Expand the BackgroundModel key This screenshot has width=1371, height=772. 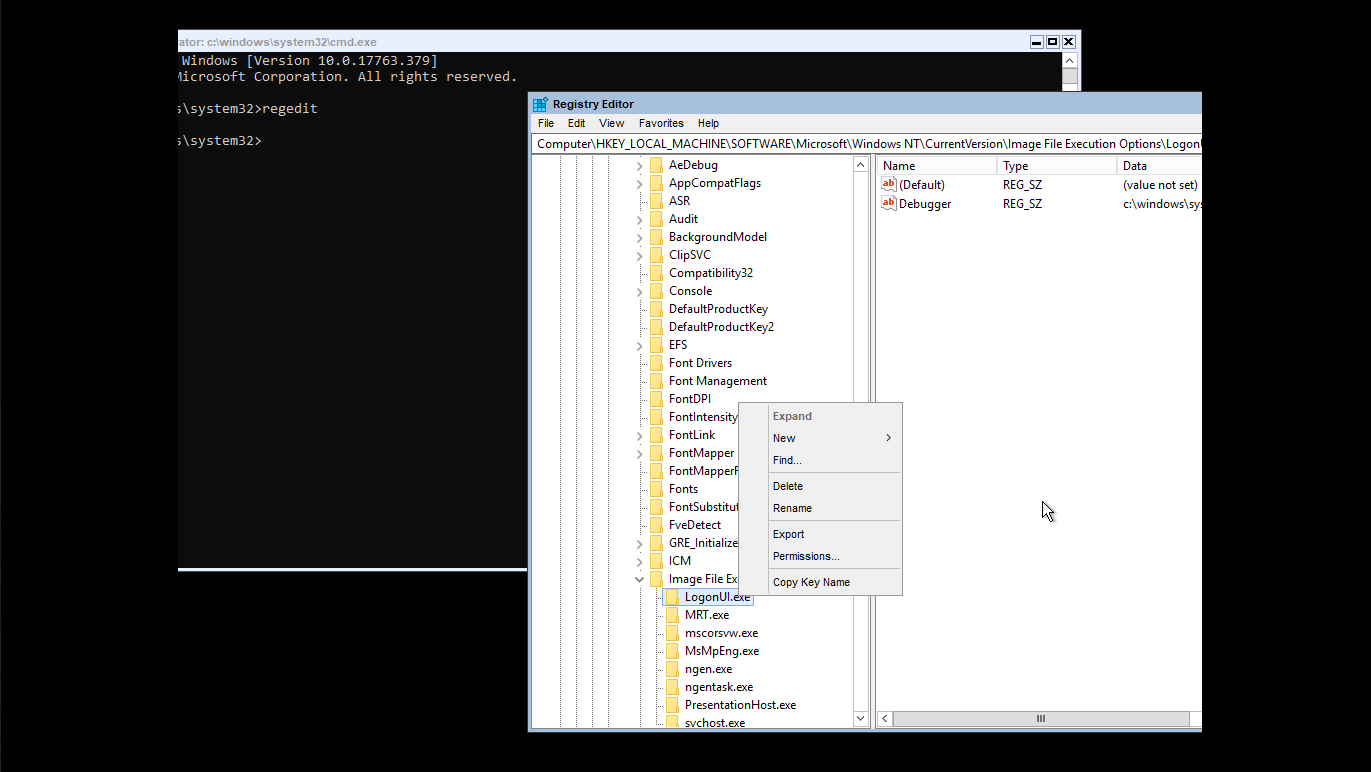point(640,237)
